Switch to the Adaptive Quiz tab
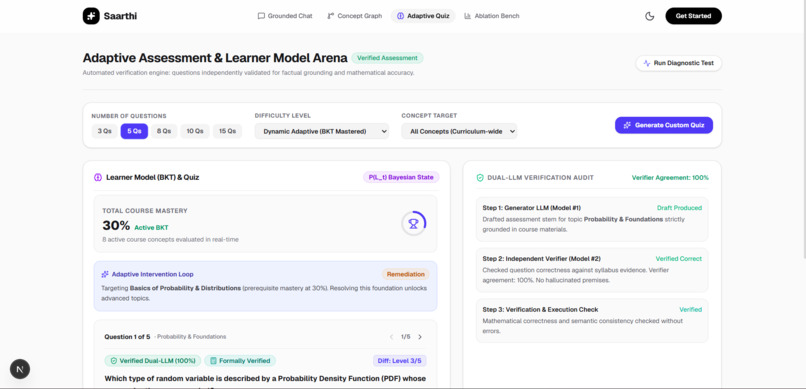The width and height of the screenshot is (806, 389). click(x=423, y=16)
